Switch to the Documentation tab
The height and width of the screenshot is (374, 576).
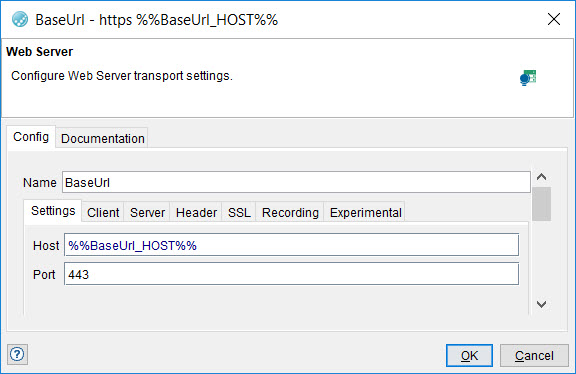(x=102, y=139)
